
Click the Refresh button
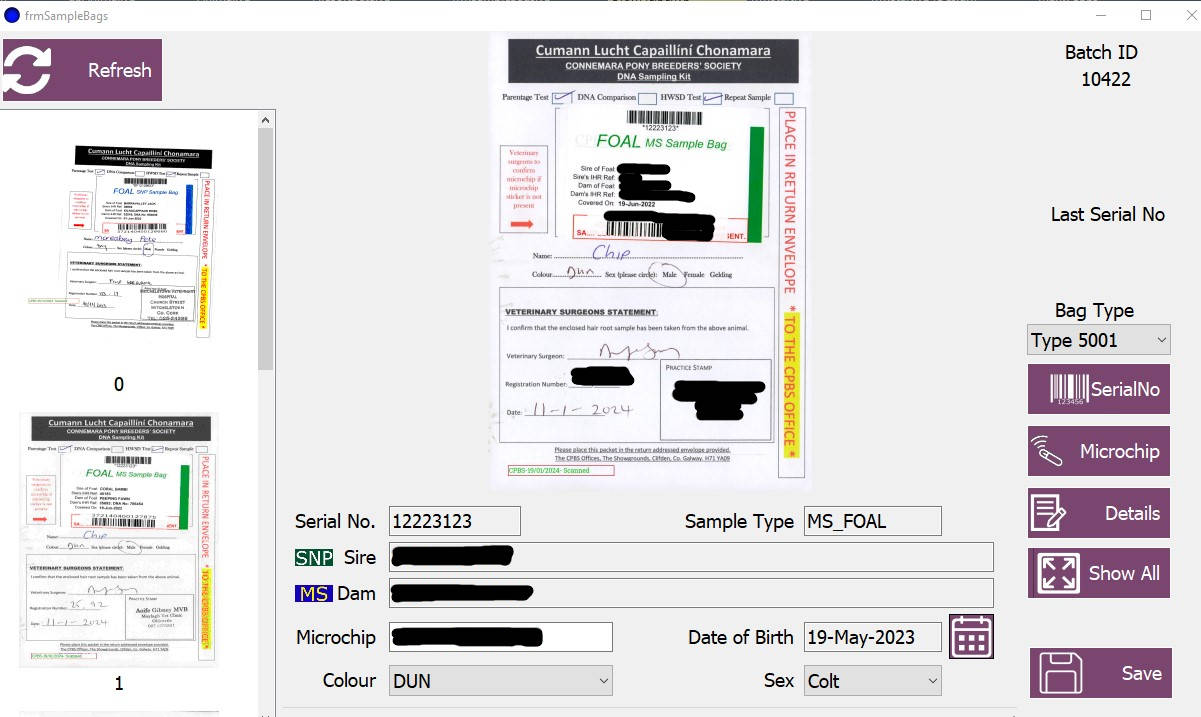[82, 70]
